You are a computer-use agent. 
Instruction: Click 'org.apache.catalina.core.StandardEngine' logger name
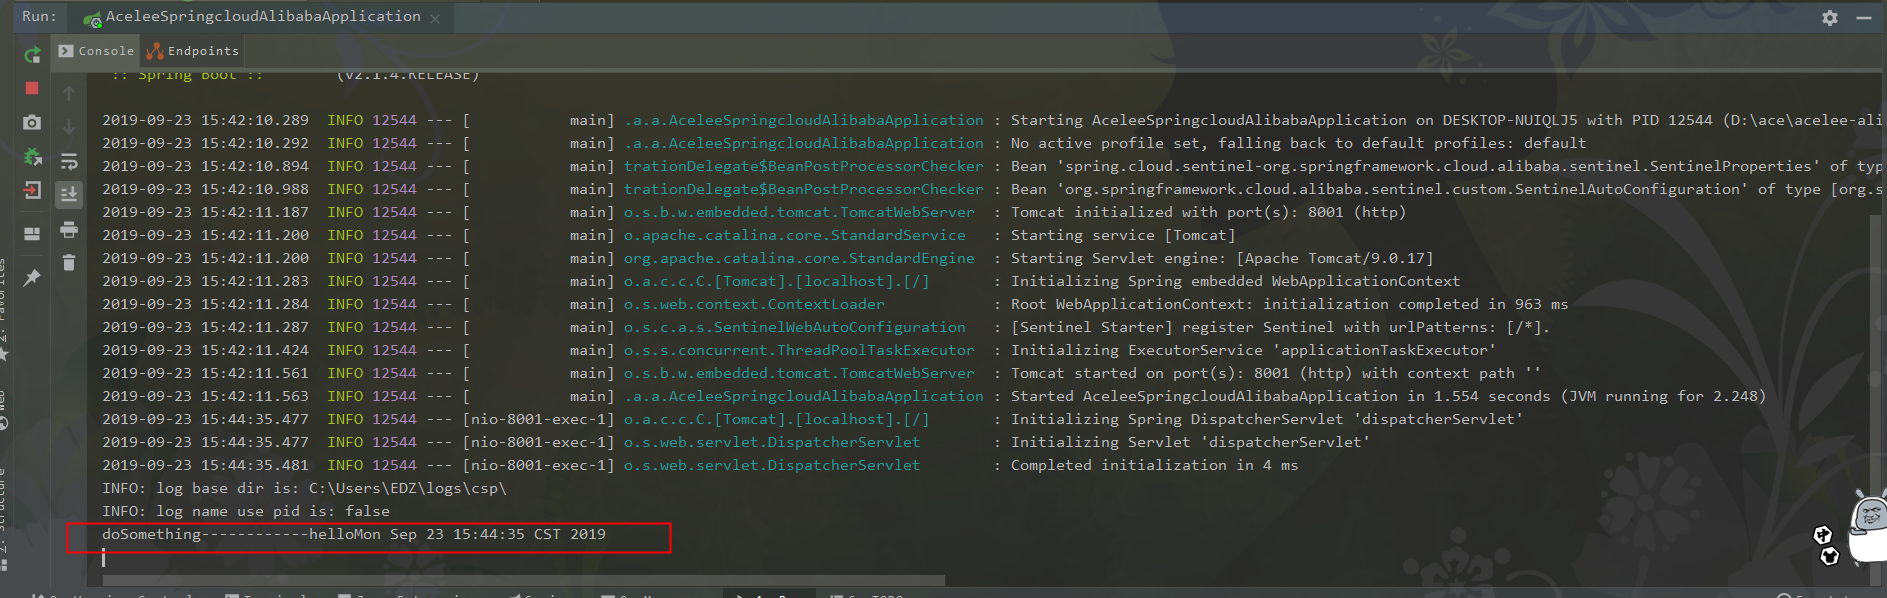pos(799,258)
